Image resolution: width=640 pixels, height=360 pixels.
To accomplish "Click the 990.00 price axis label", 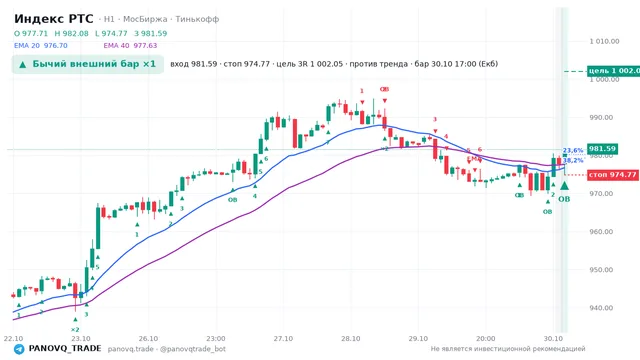I will [x=601, y=118].
